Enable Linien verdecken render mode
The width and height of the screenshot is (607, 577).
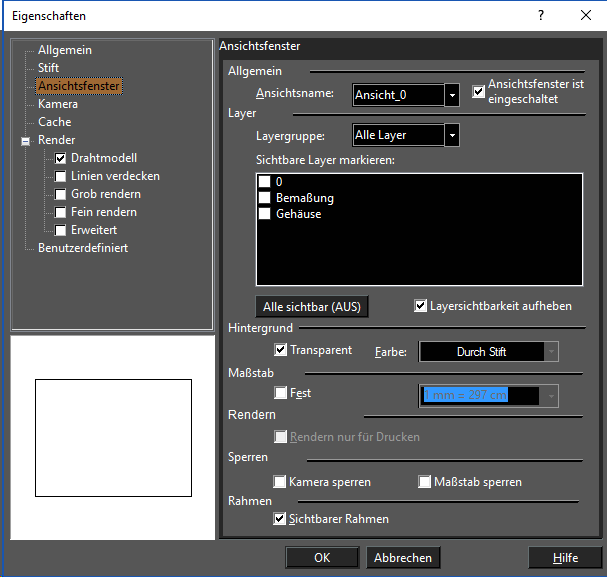tap(60, 176)
